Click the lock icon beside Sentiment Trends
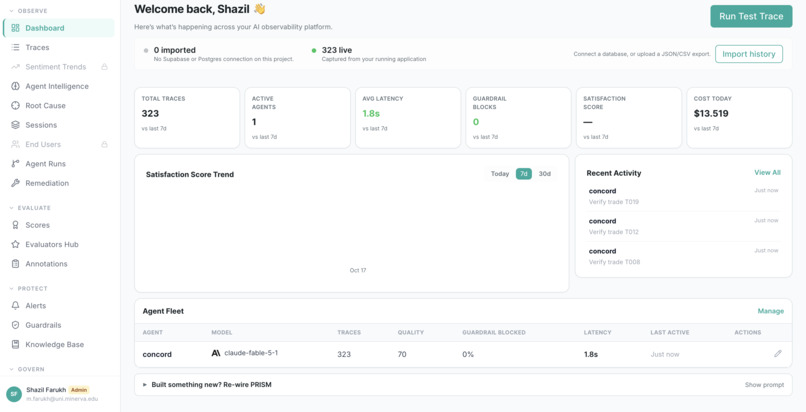The width and height of the screenshot is (806, 412). [x=104, y=67]
